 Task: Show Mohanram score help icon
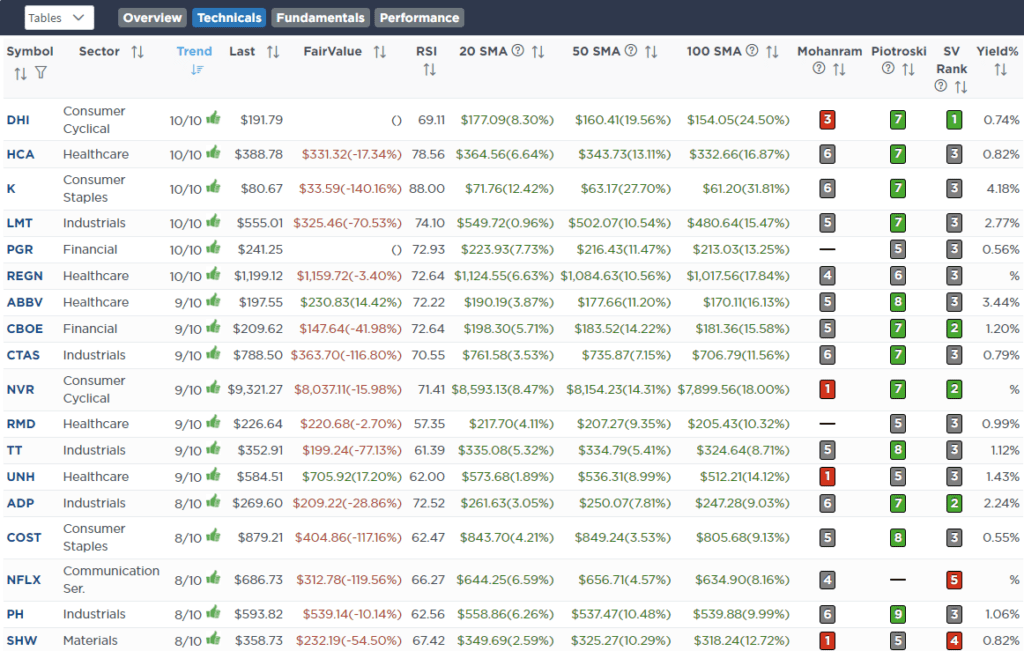pos(819,68)
